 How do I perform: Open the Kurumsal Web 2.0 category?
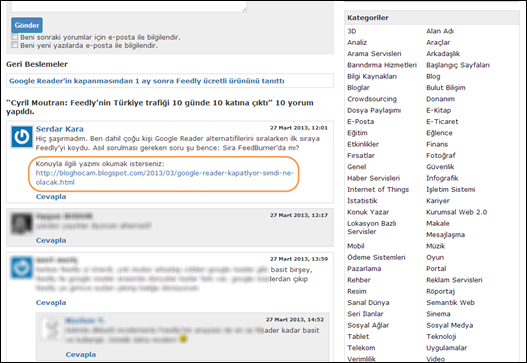pyautogui.click(x=456, y=212)
